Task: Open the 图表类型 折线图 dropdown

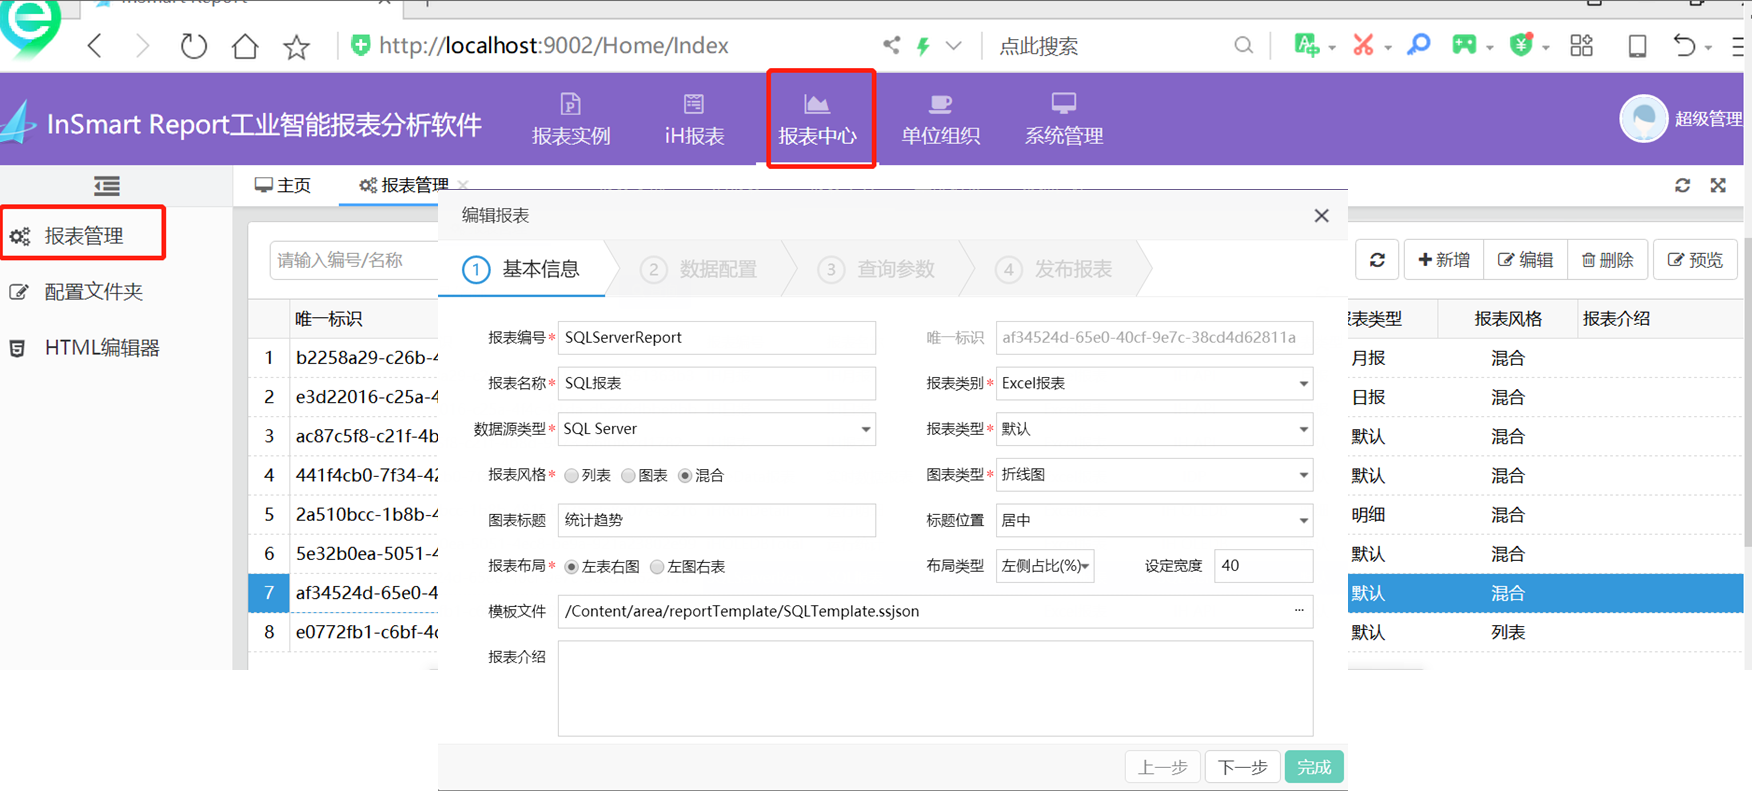Action: click(1154, 475)
